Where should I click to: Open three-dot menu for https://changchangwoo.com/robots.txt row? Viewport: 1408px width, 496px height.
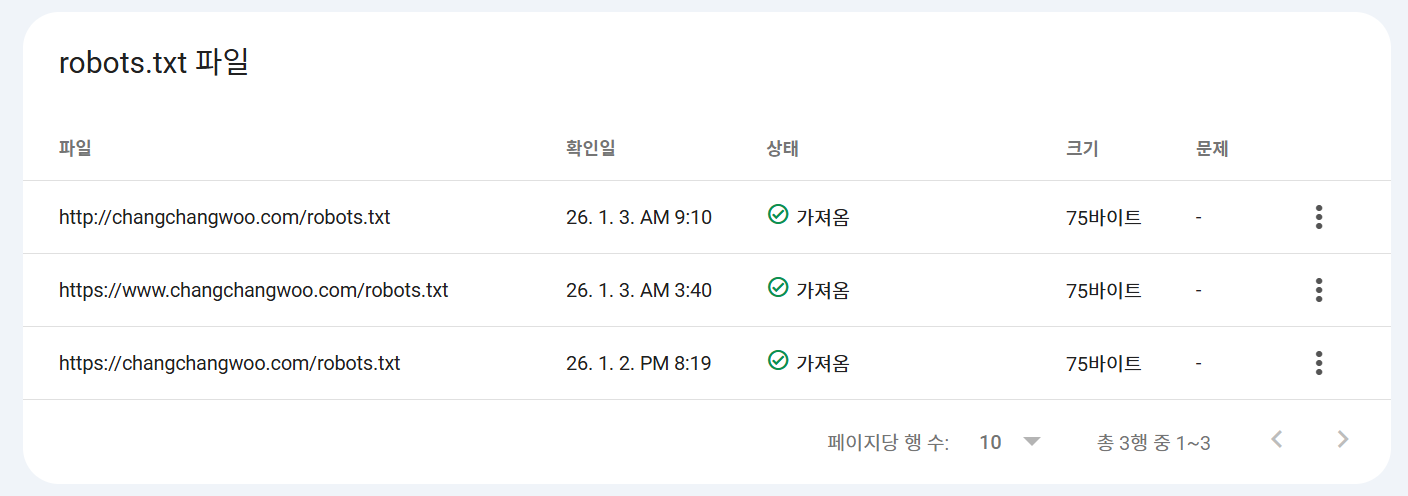(x=1319, y=363)
